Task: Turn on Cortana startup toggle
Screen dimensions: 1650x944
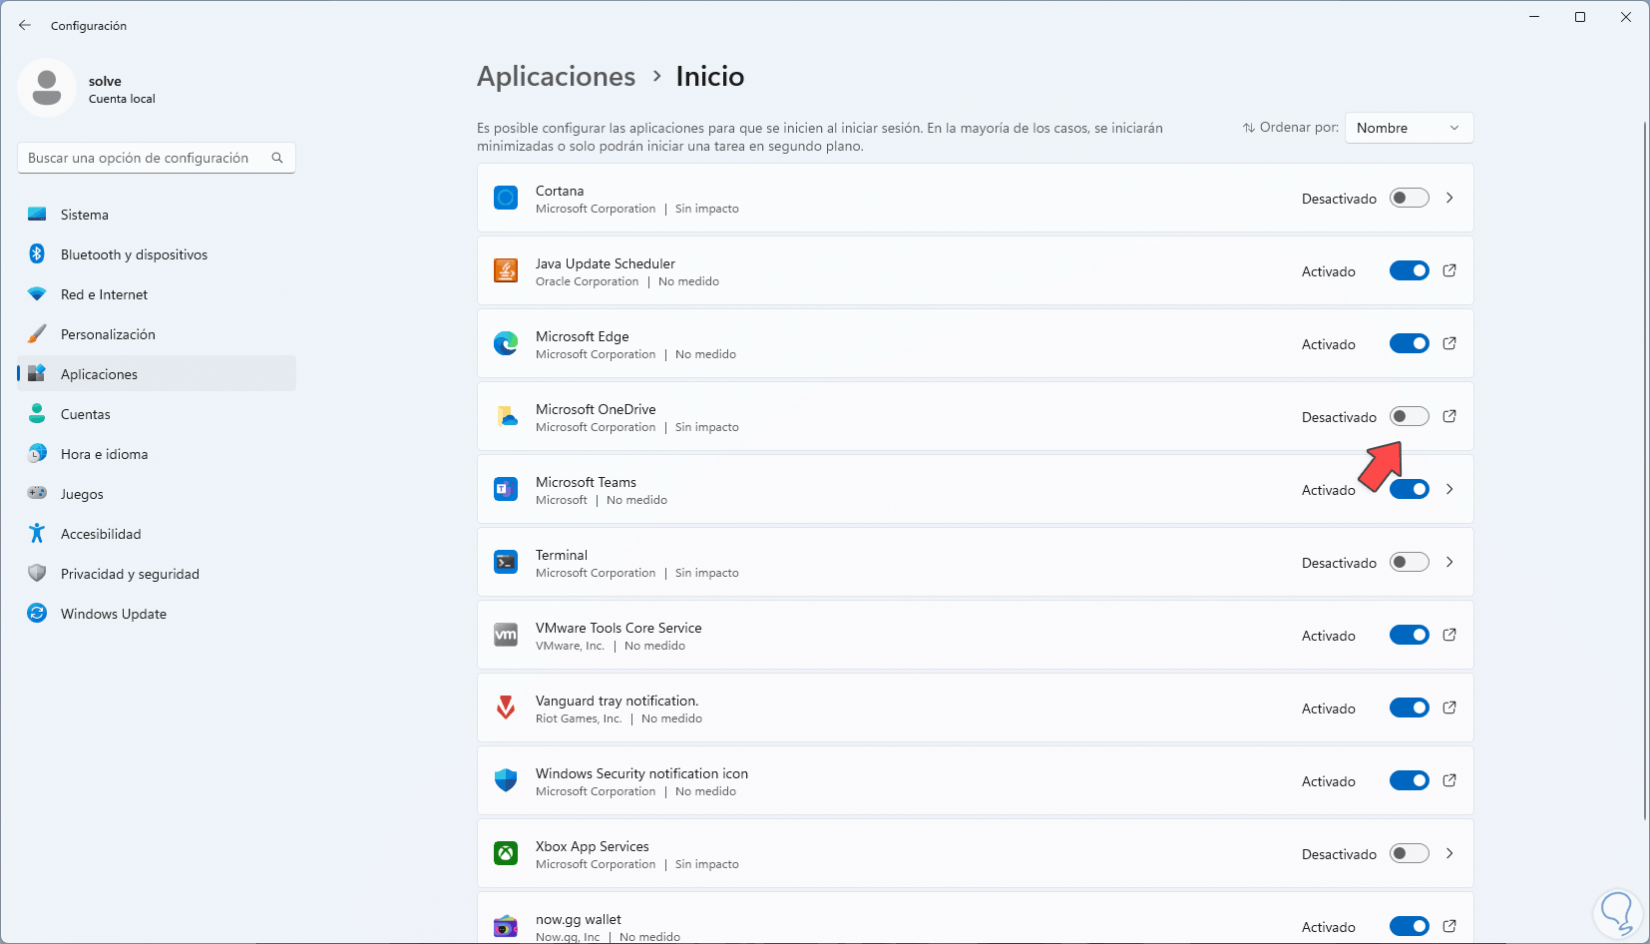Action: coord(1409,198)
